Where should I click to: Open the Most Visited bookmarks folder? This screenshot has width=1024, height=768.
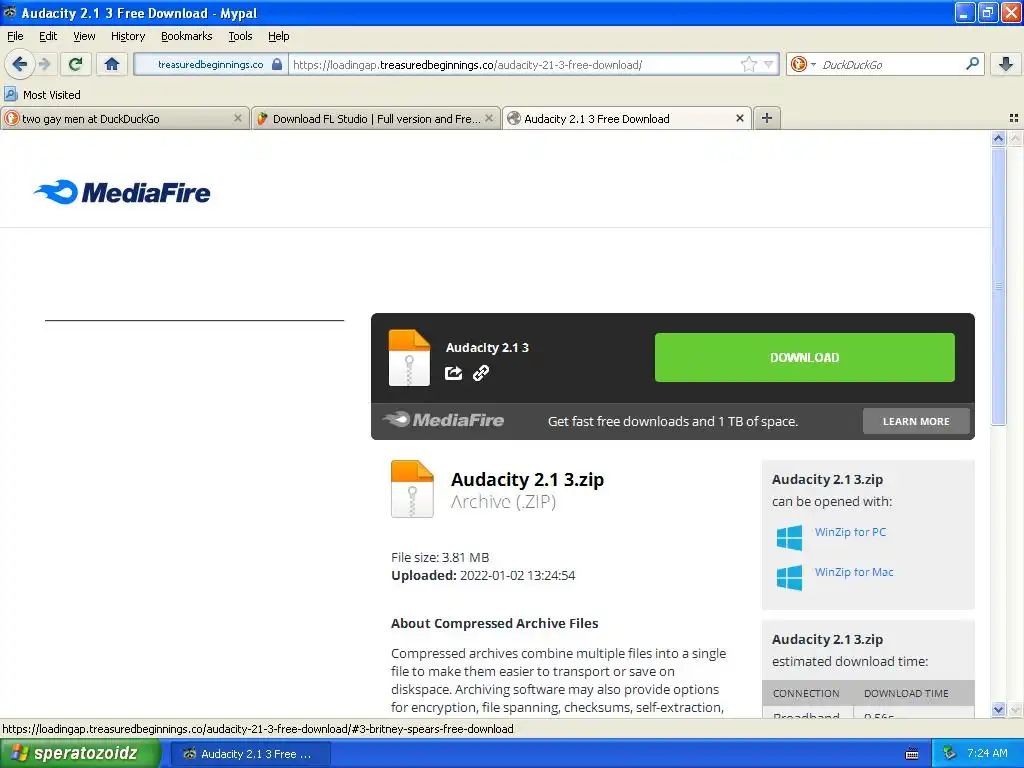tap(42, 95)
